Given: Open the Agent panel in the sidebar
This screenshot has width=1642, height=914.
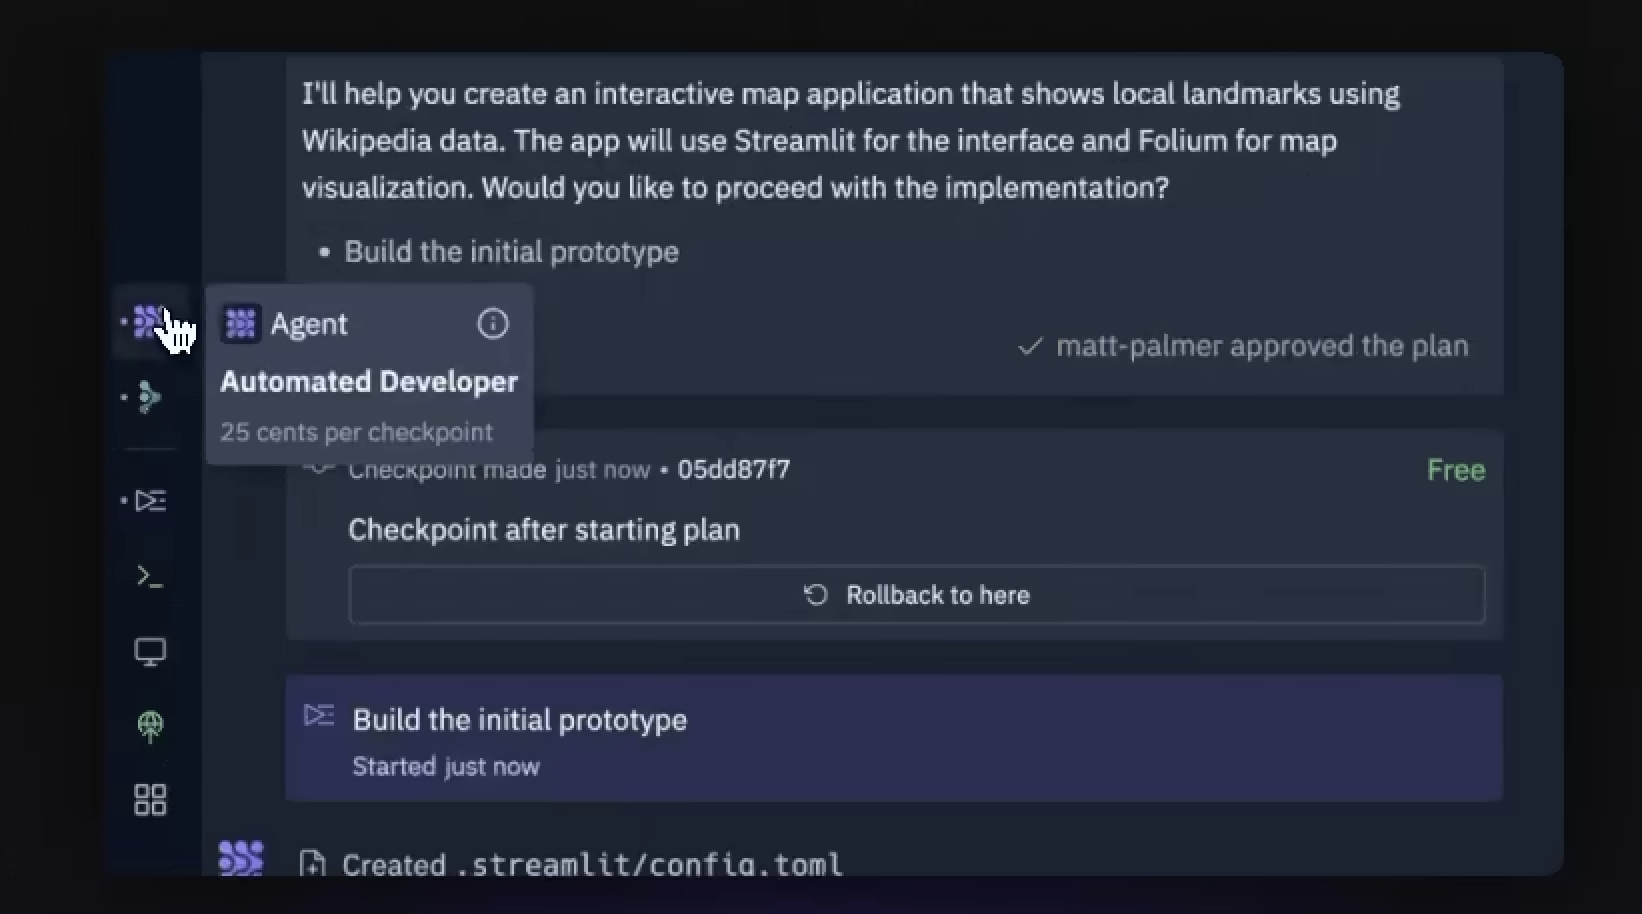Looking at the screenshot, I should pyautogui.click(x=150, y=322).
